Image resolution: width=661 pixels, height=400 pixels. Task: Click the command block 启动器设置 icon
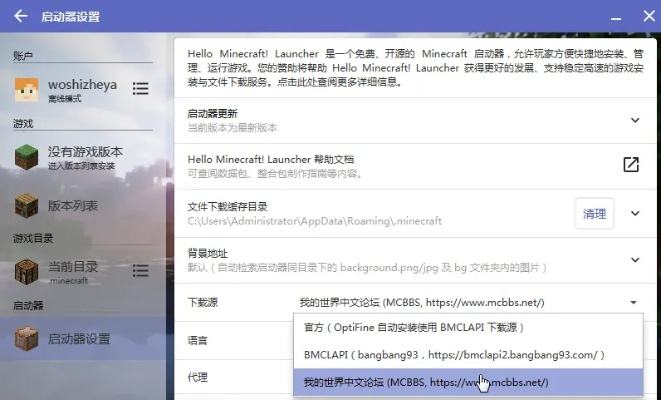pos(26,338)
